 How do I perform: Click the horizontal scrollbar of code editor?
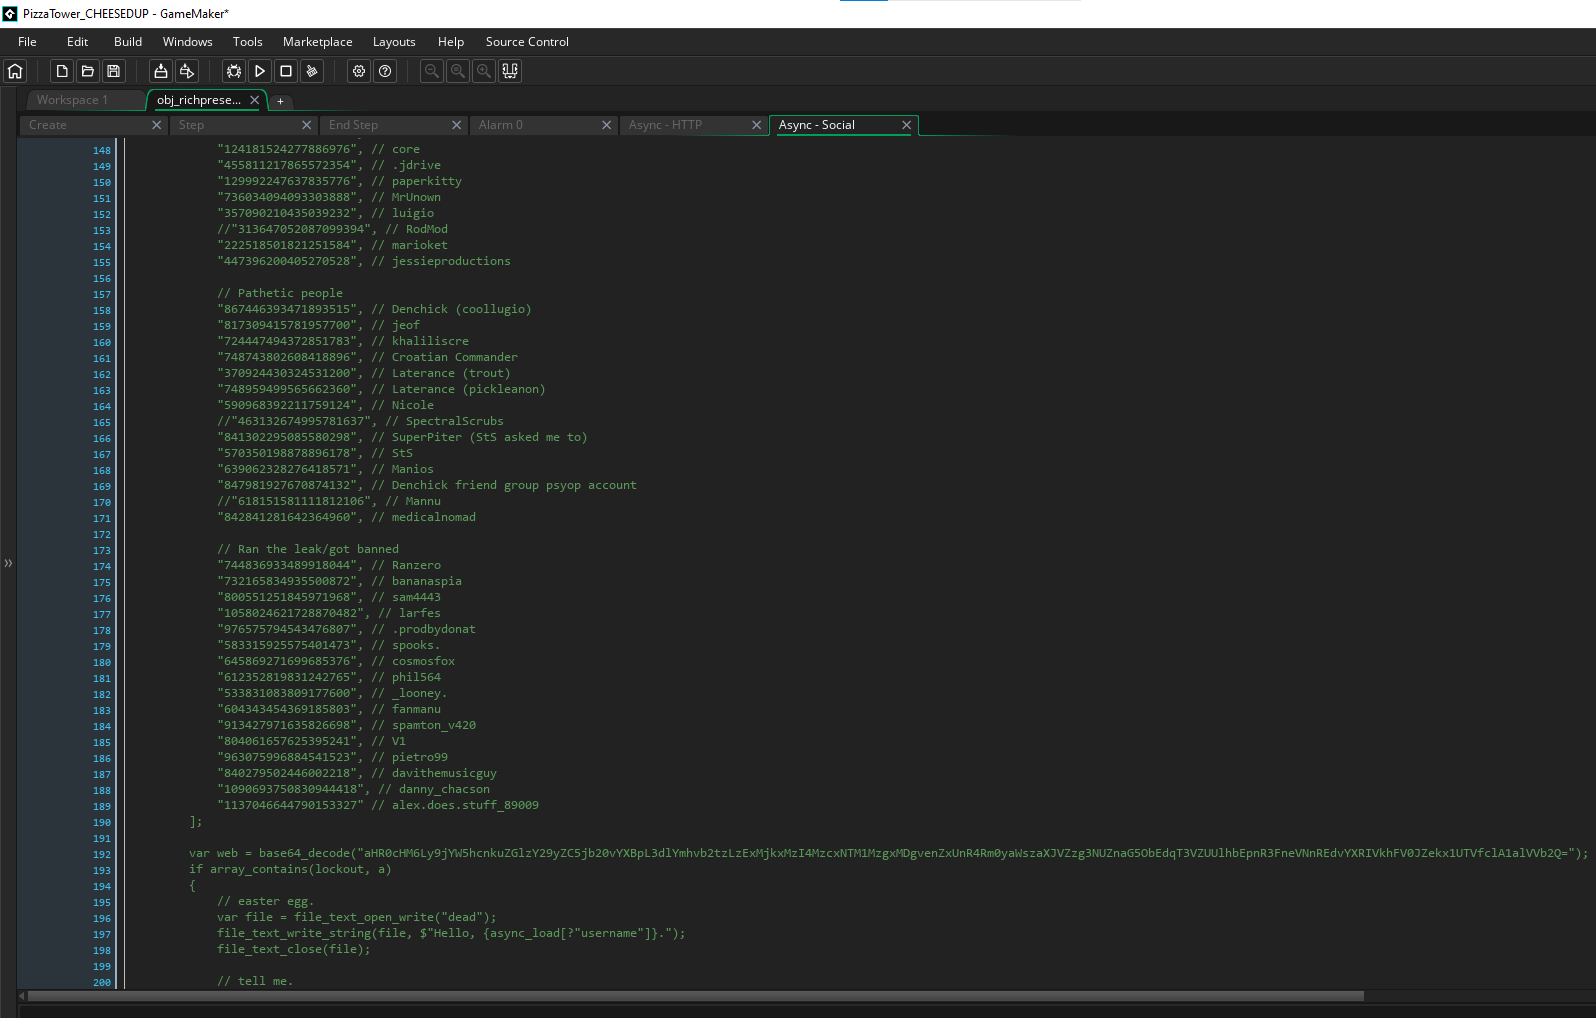click(695, 996)
